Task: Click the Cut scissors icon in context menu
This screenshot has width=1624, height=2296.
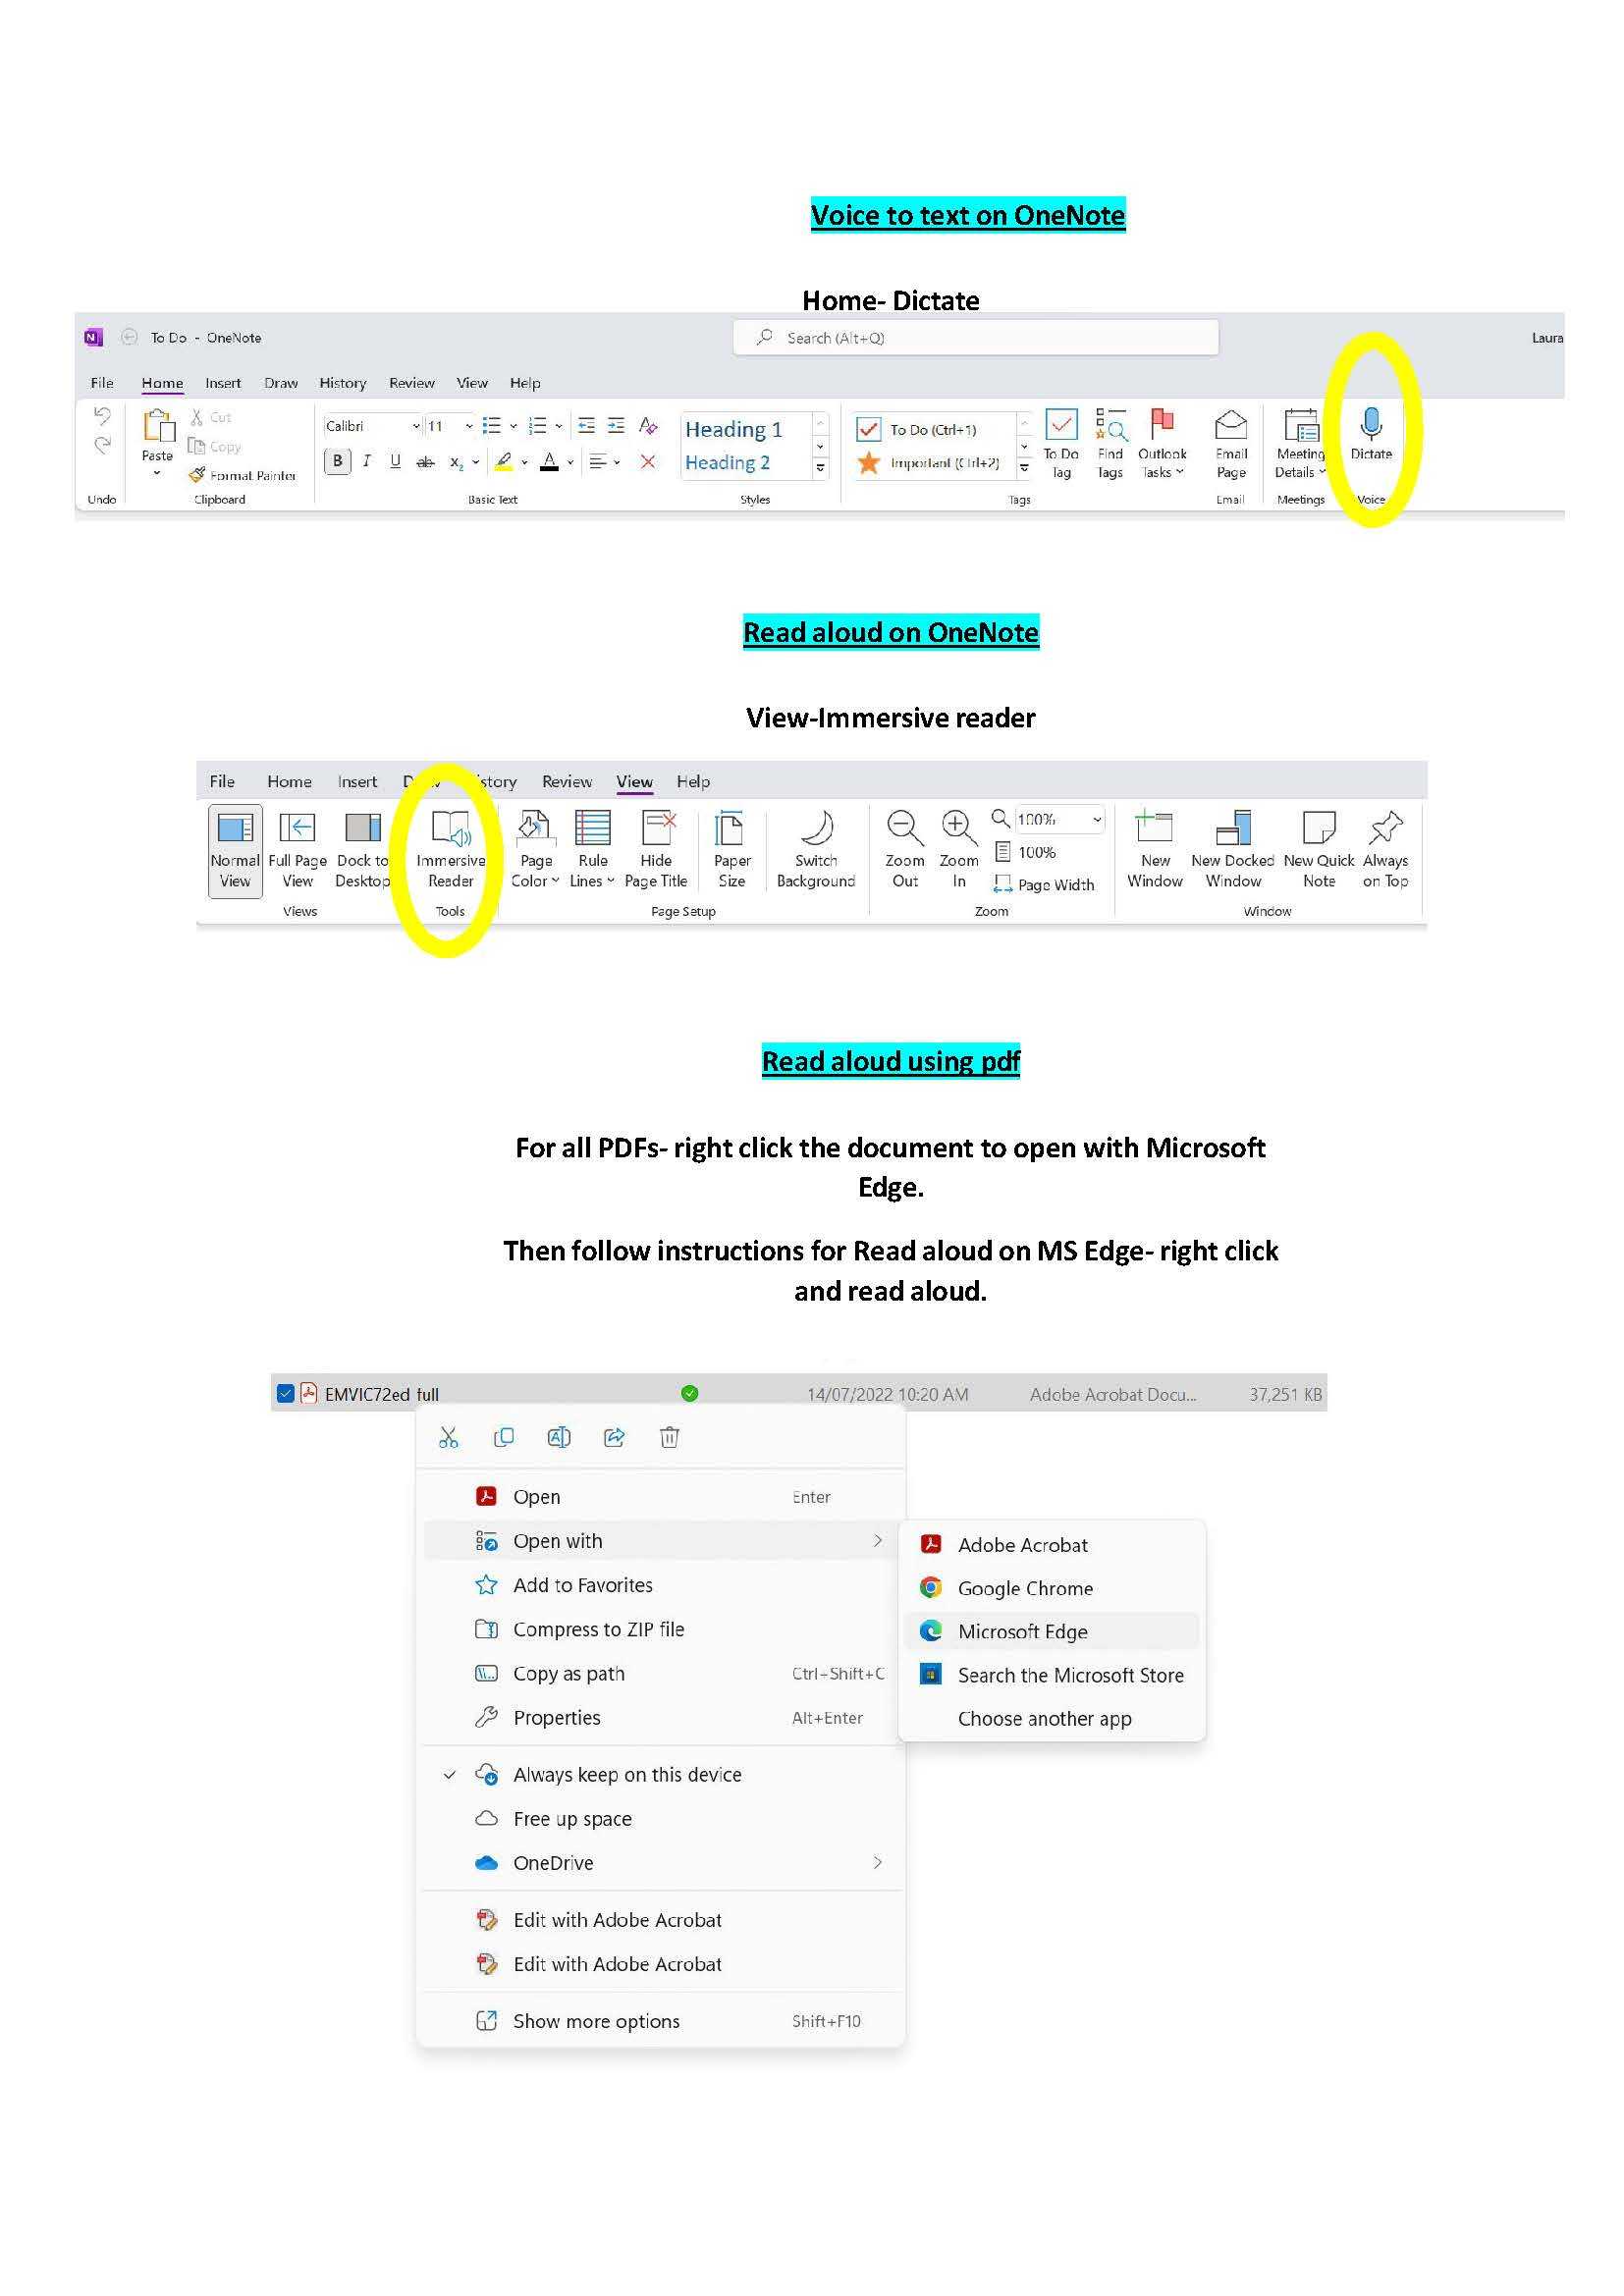Action: coord(448,1437)
